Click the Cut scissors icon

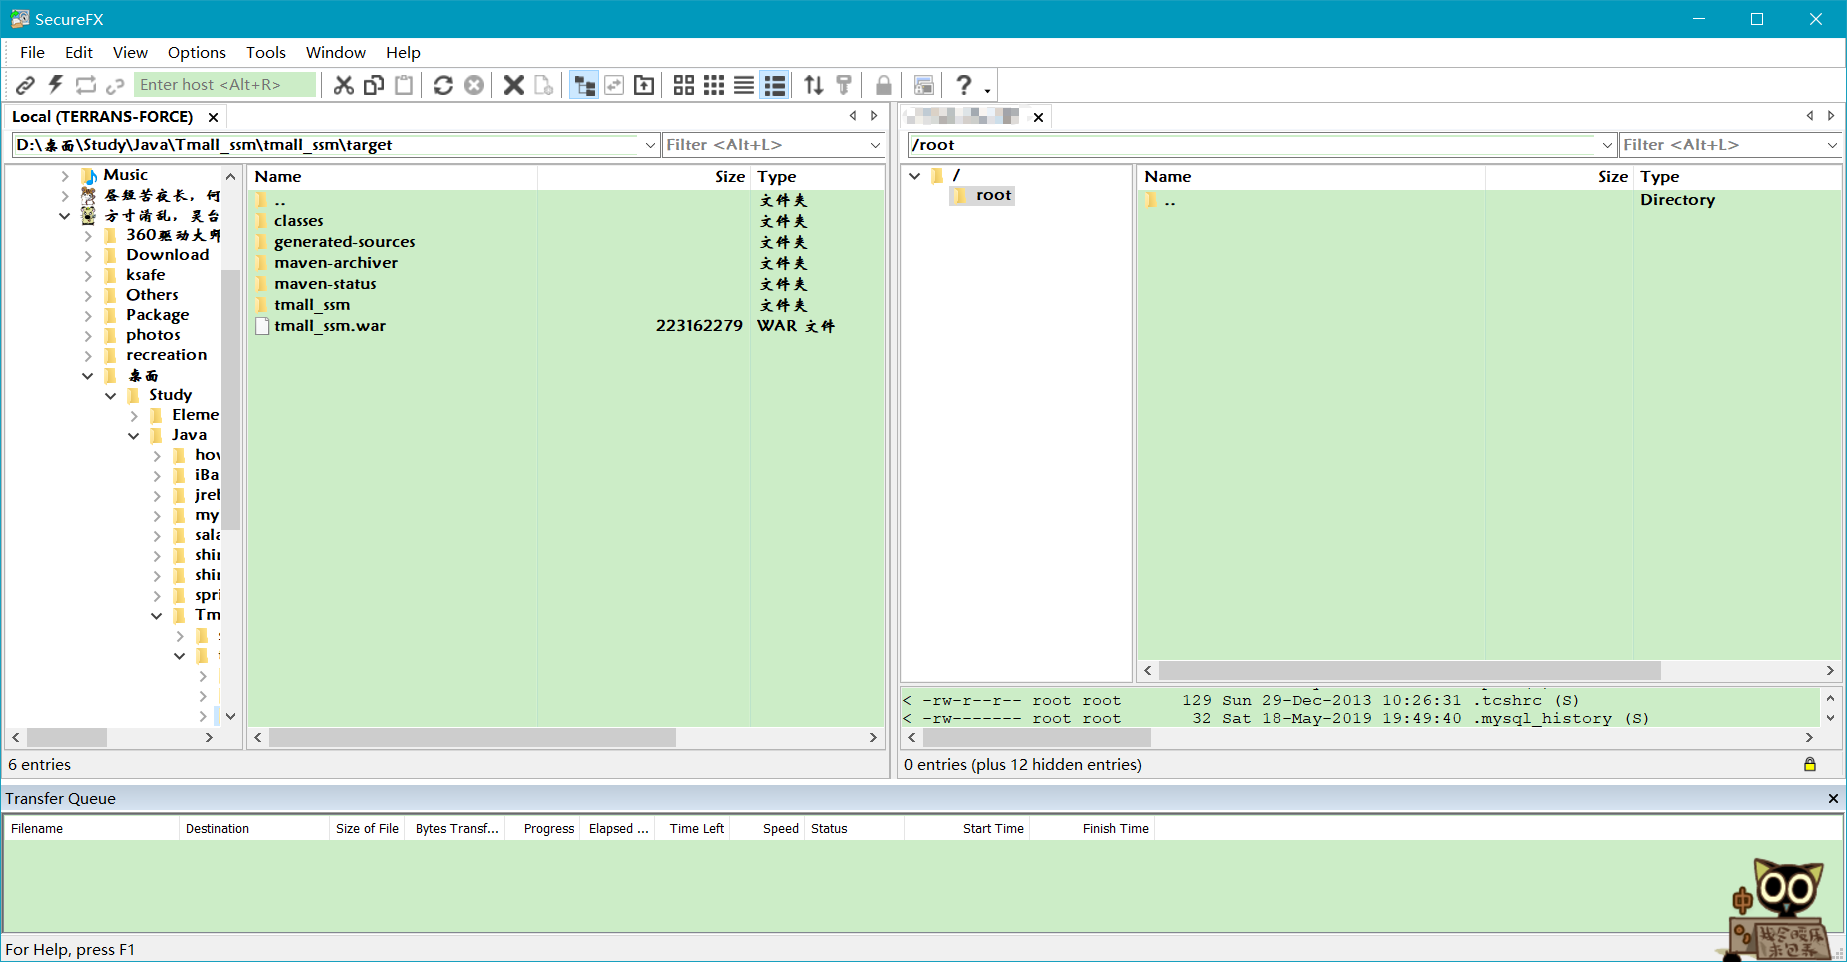344,85
